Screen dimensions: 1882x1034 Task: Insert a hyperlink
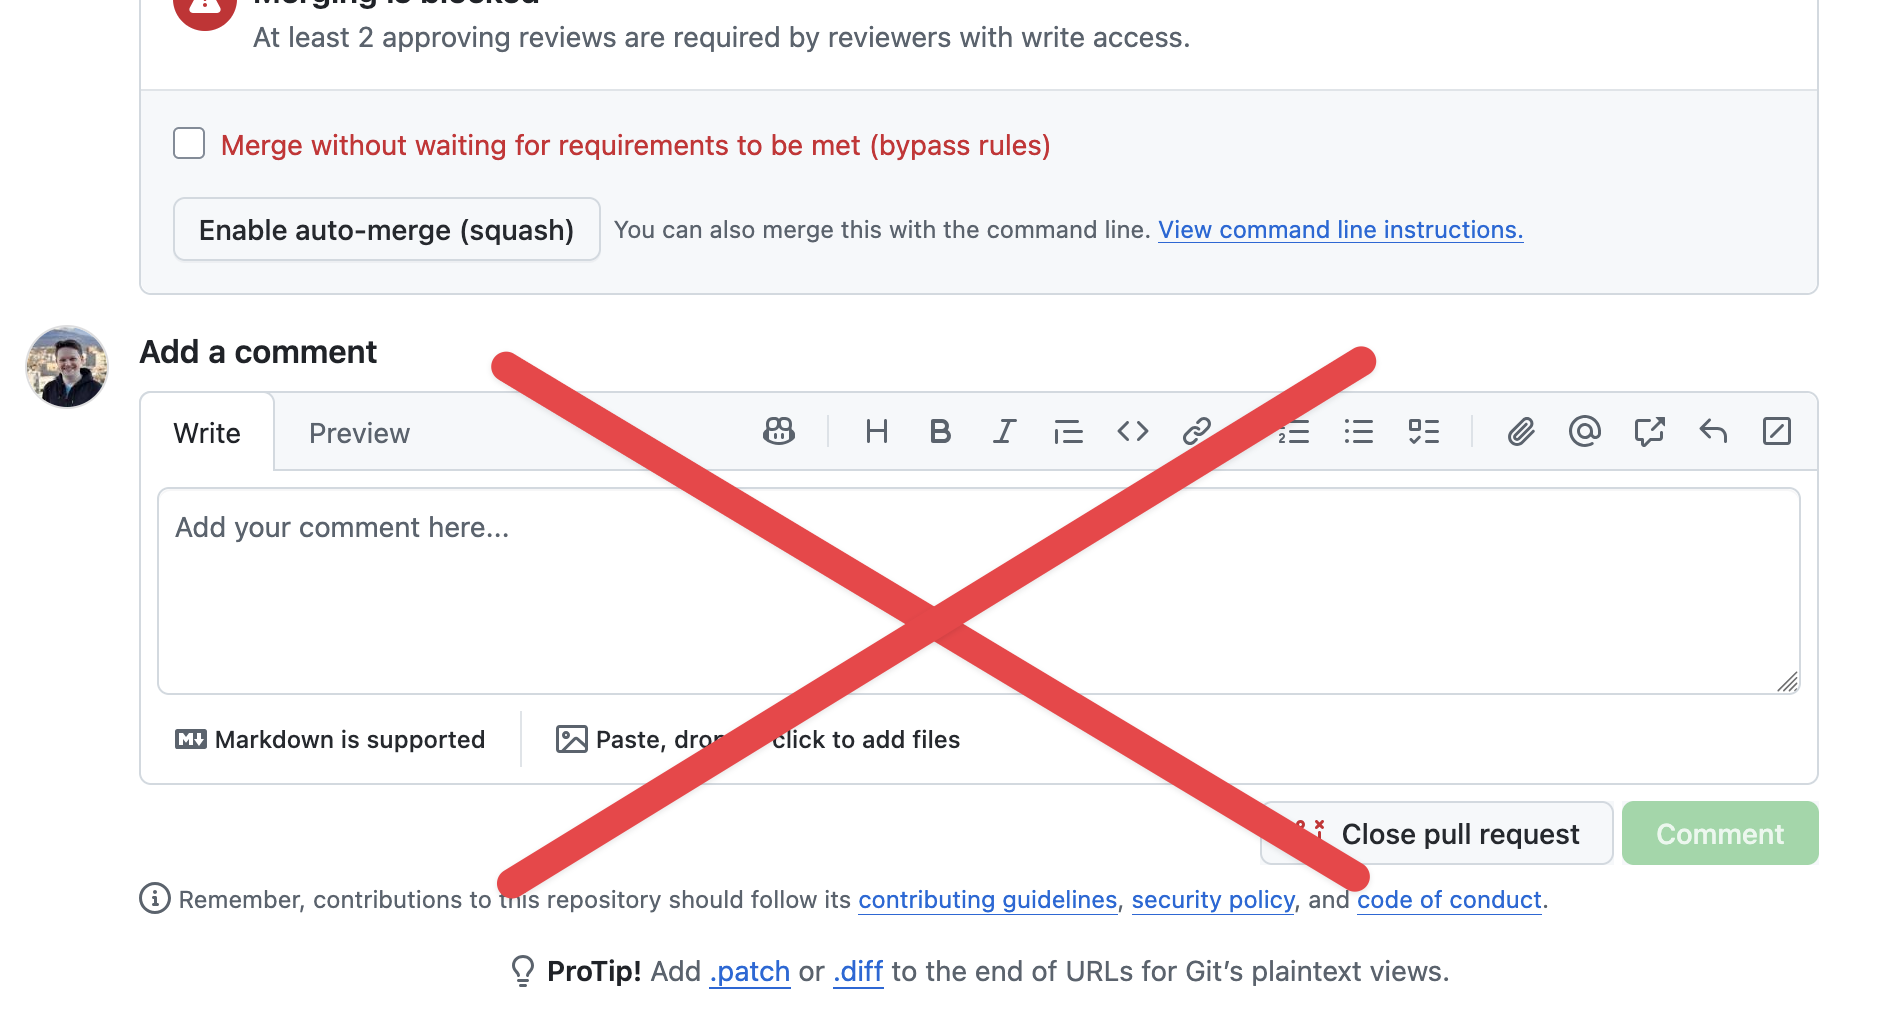1197,432
